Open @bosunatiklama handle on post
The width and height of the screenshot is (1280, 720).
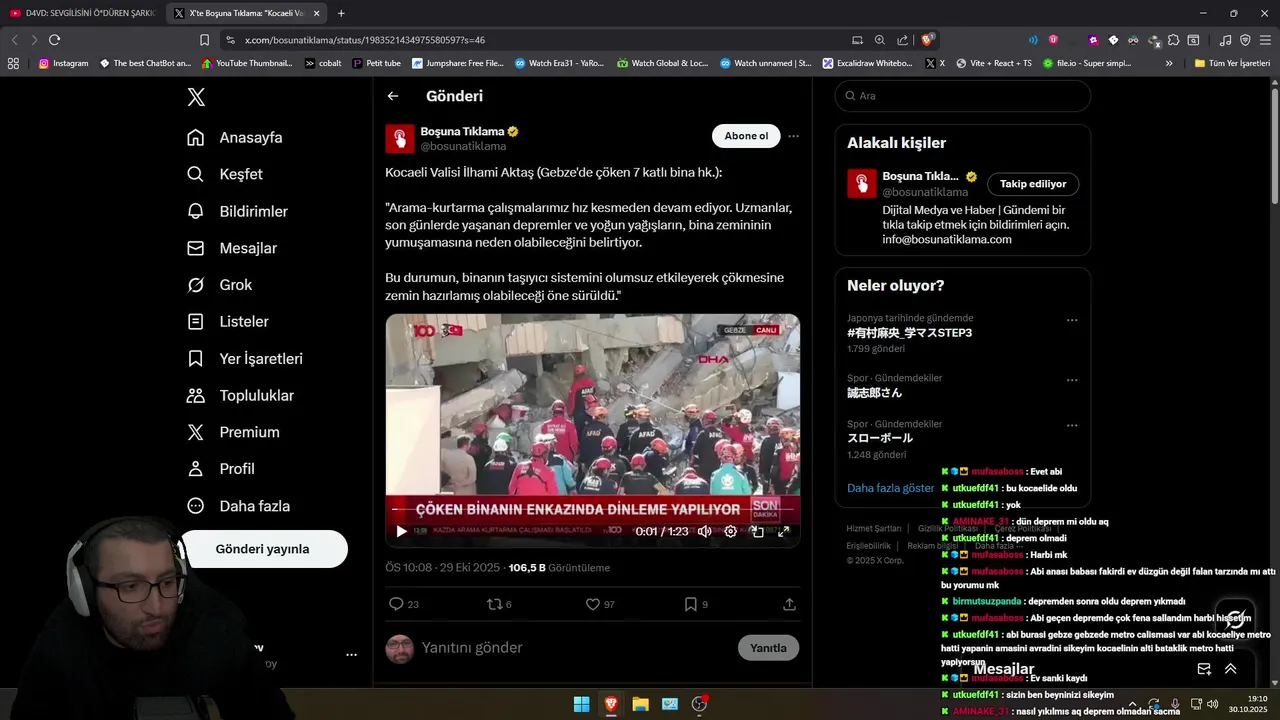[x=463, y=146]
